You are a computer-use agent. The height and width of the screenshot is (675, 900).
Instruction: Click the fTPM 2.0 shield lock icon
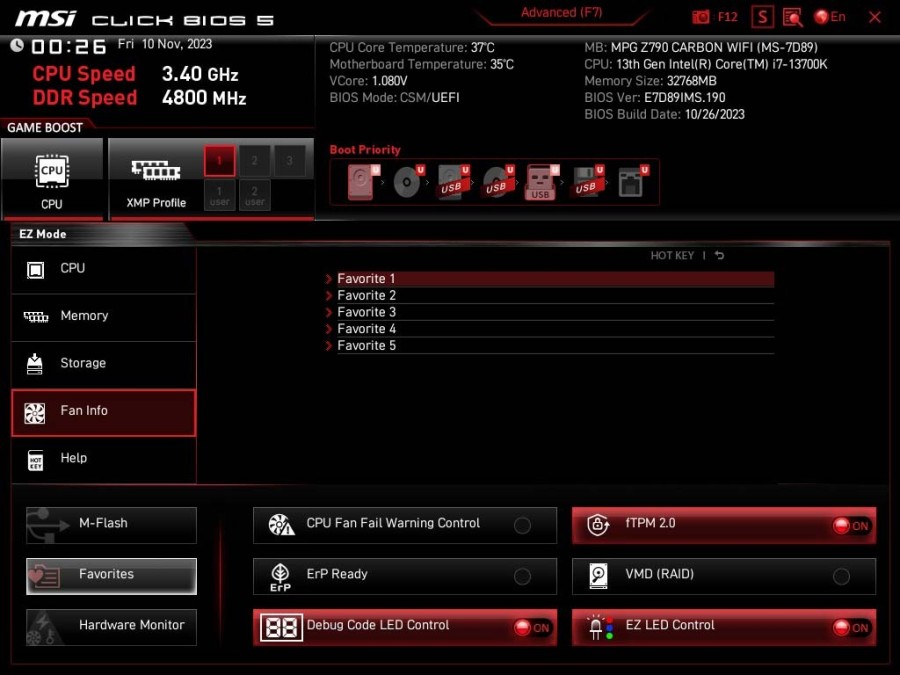[x=598, y=525]
